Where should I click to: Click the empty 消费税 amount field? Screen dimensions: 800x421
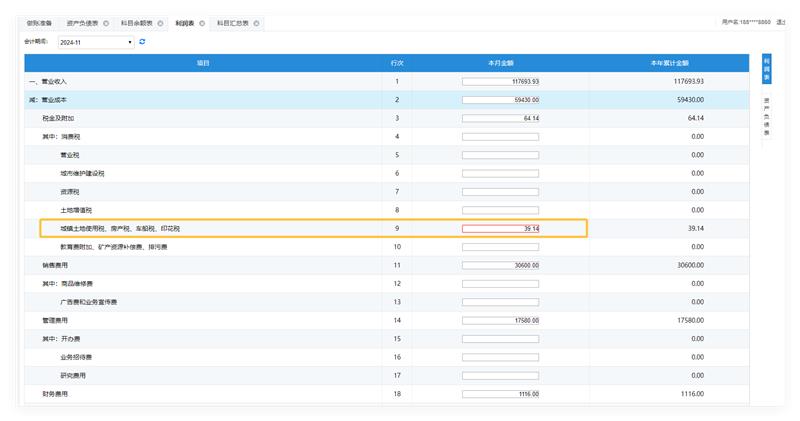click(x=500, y=137)
